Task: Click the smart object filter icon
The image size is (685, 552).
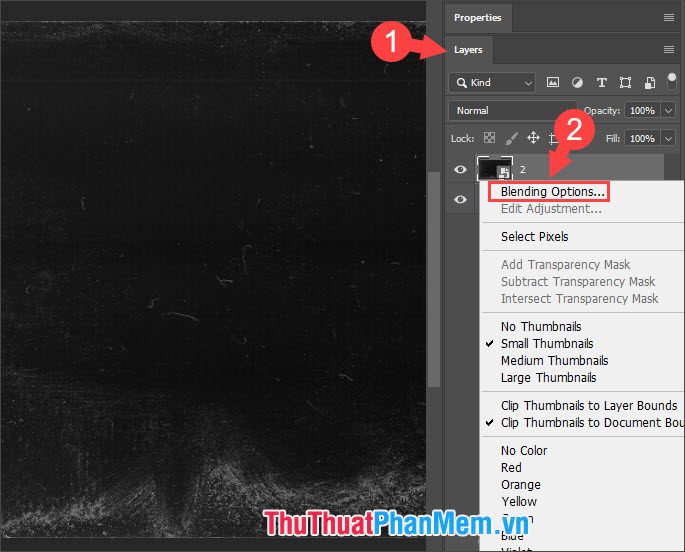Action: pos(650,83)
